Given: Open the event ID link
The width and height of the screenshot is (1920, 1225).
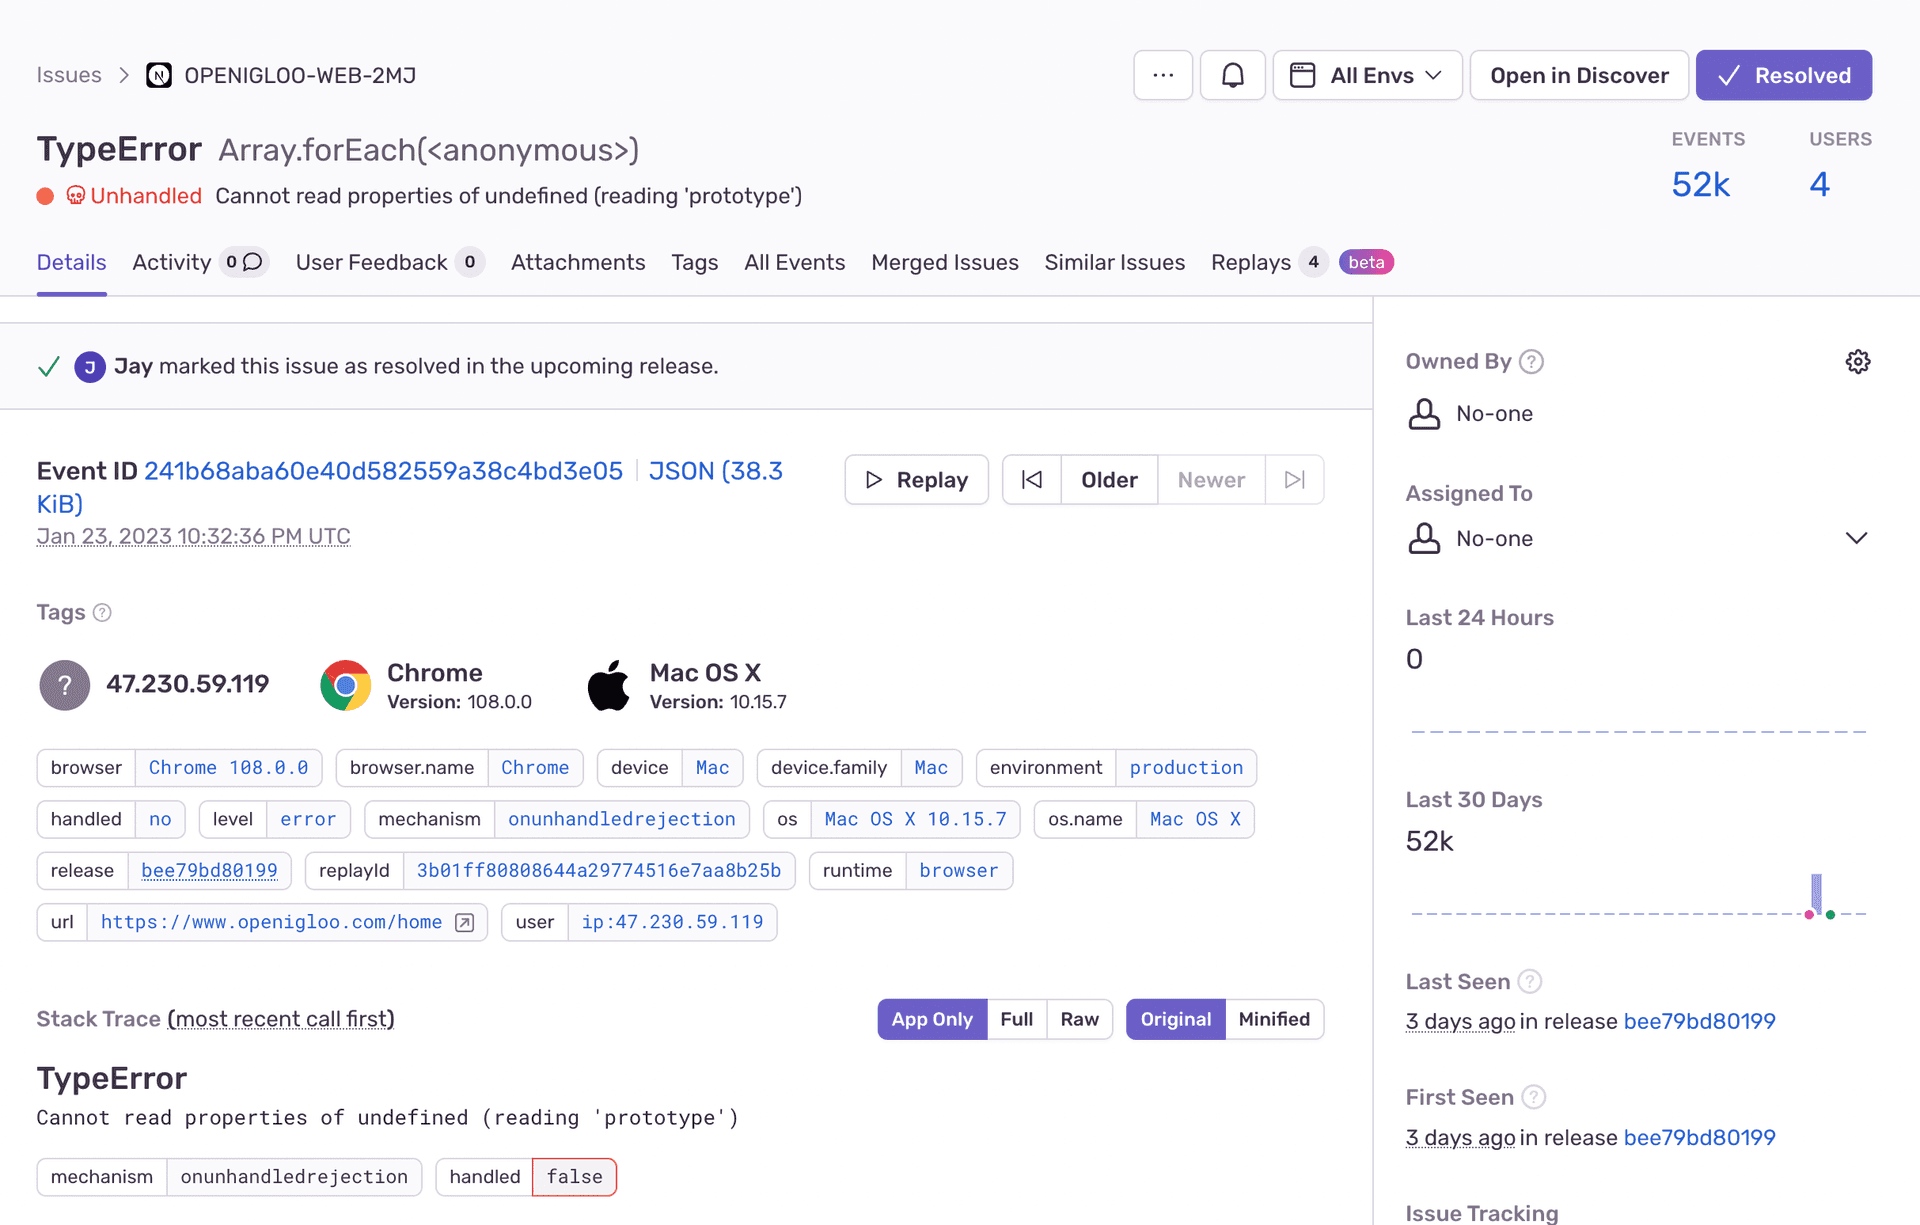Looking at the screenshot, I should 383,471.
